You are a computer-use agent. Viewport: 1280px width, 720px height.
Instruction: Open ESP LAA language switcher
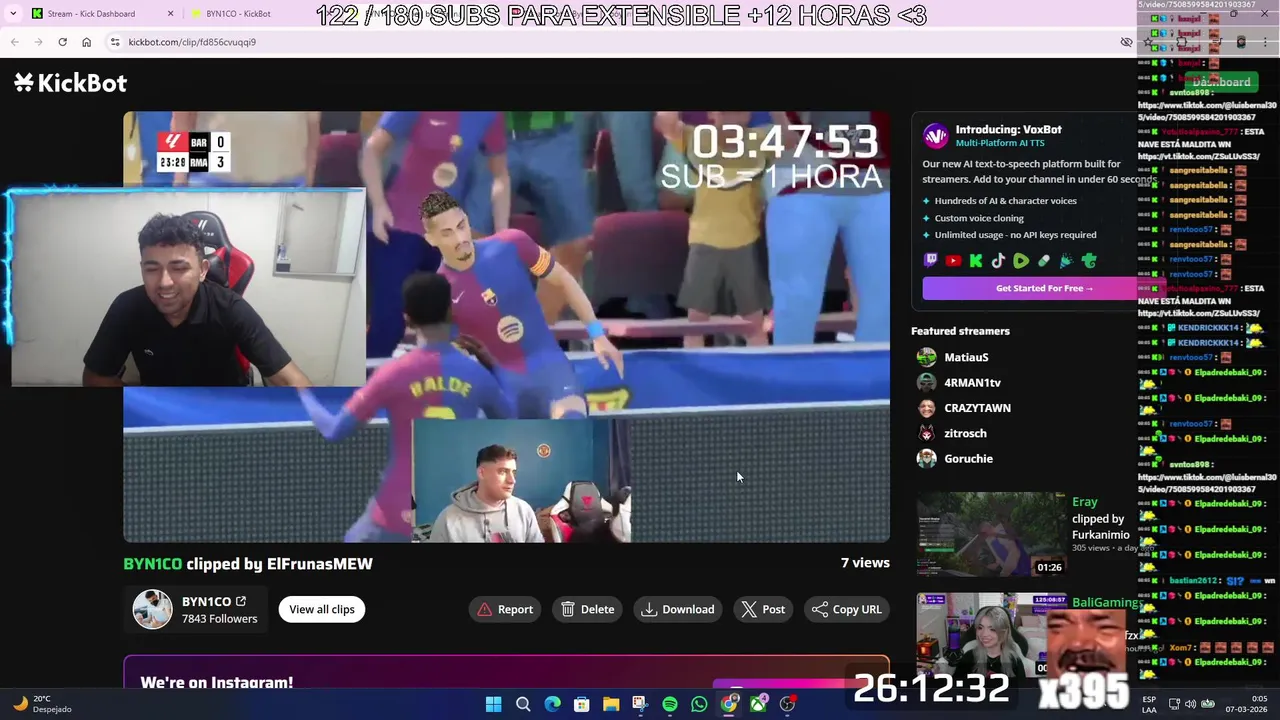point(1149,704)
